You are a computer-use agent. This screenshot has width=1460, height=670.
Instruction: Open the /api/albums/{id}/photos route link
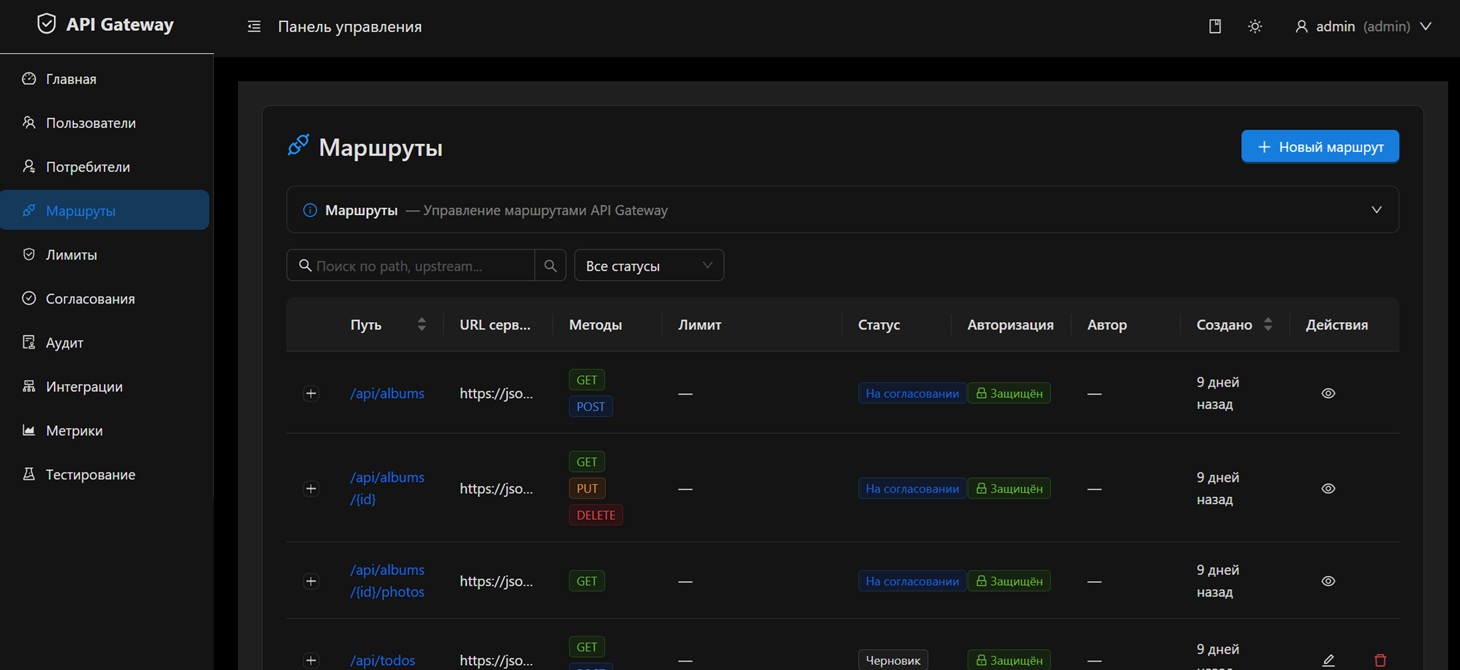click(387, 580)
